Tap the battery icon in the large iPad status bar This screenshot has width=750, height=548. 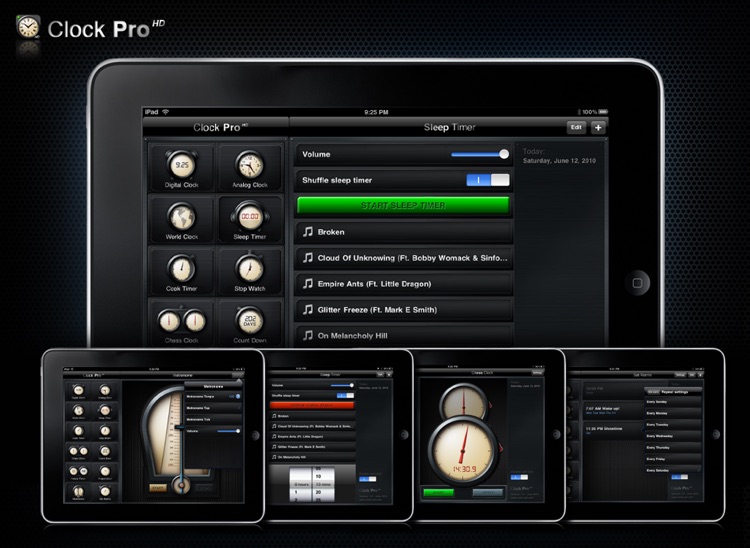click(x=603, y=112)
